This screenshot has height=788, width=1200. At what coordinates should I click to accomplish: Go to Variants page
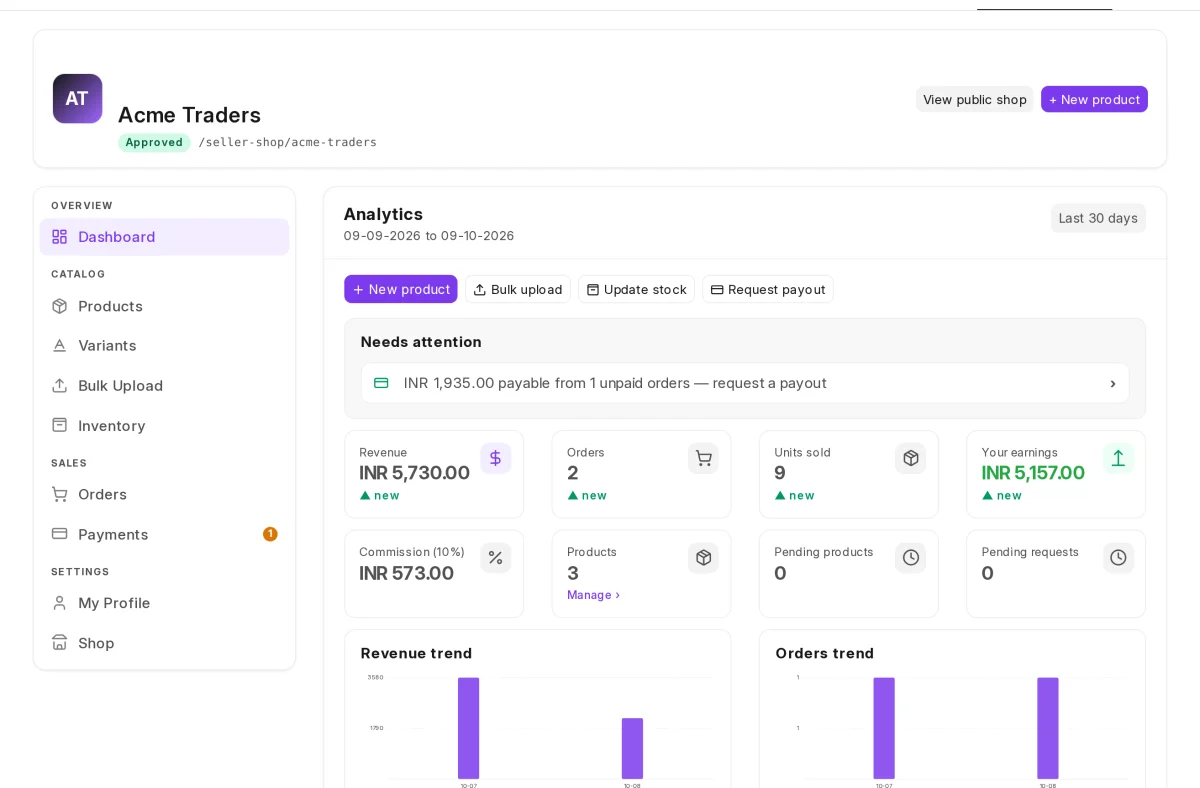click(164, 345)
